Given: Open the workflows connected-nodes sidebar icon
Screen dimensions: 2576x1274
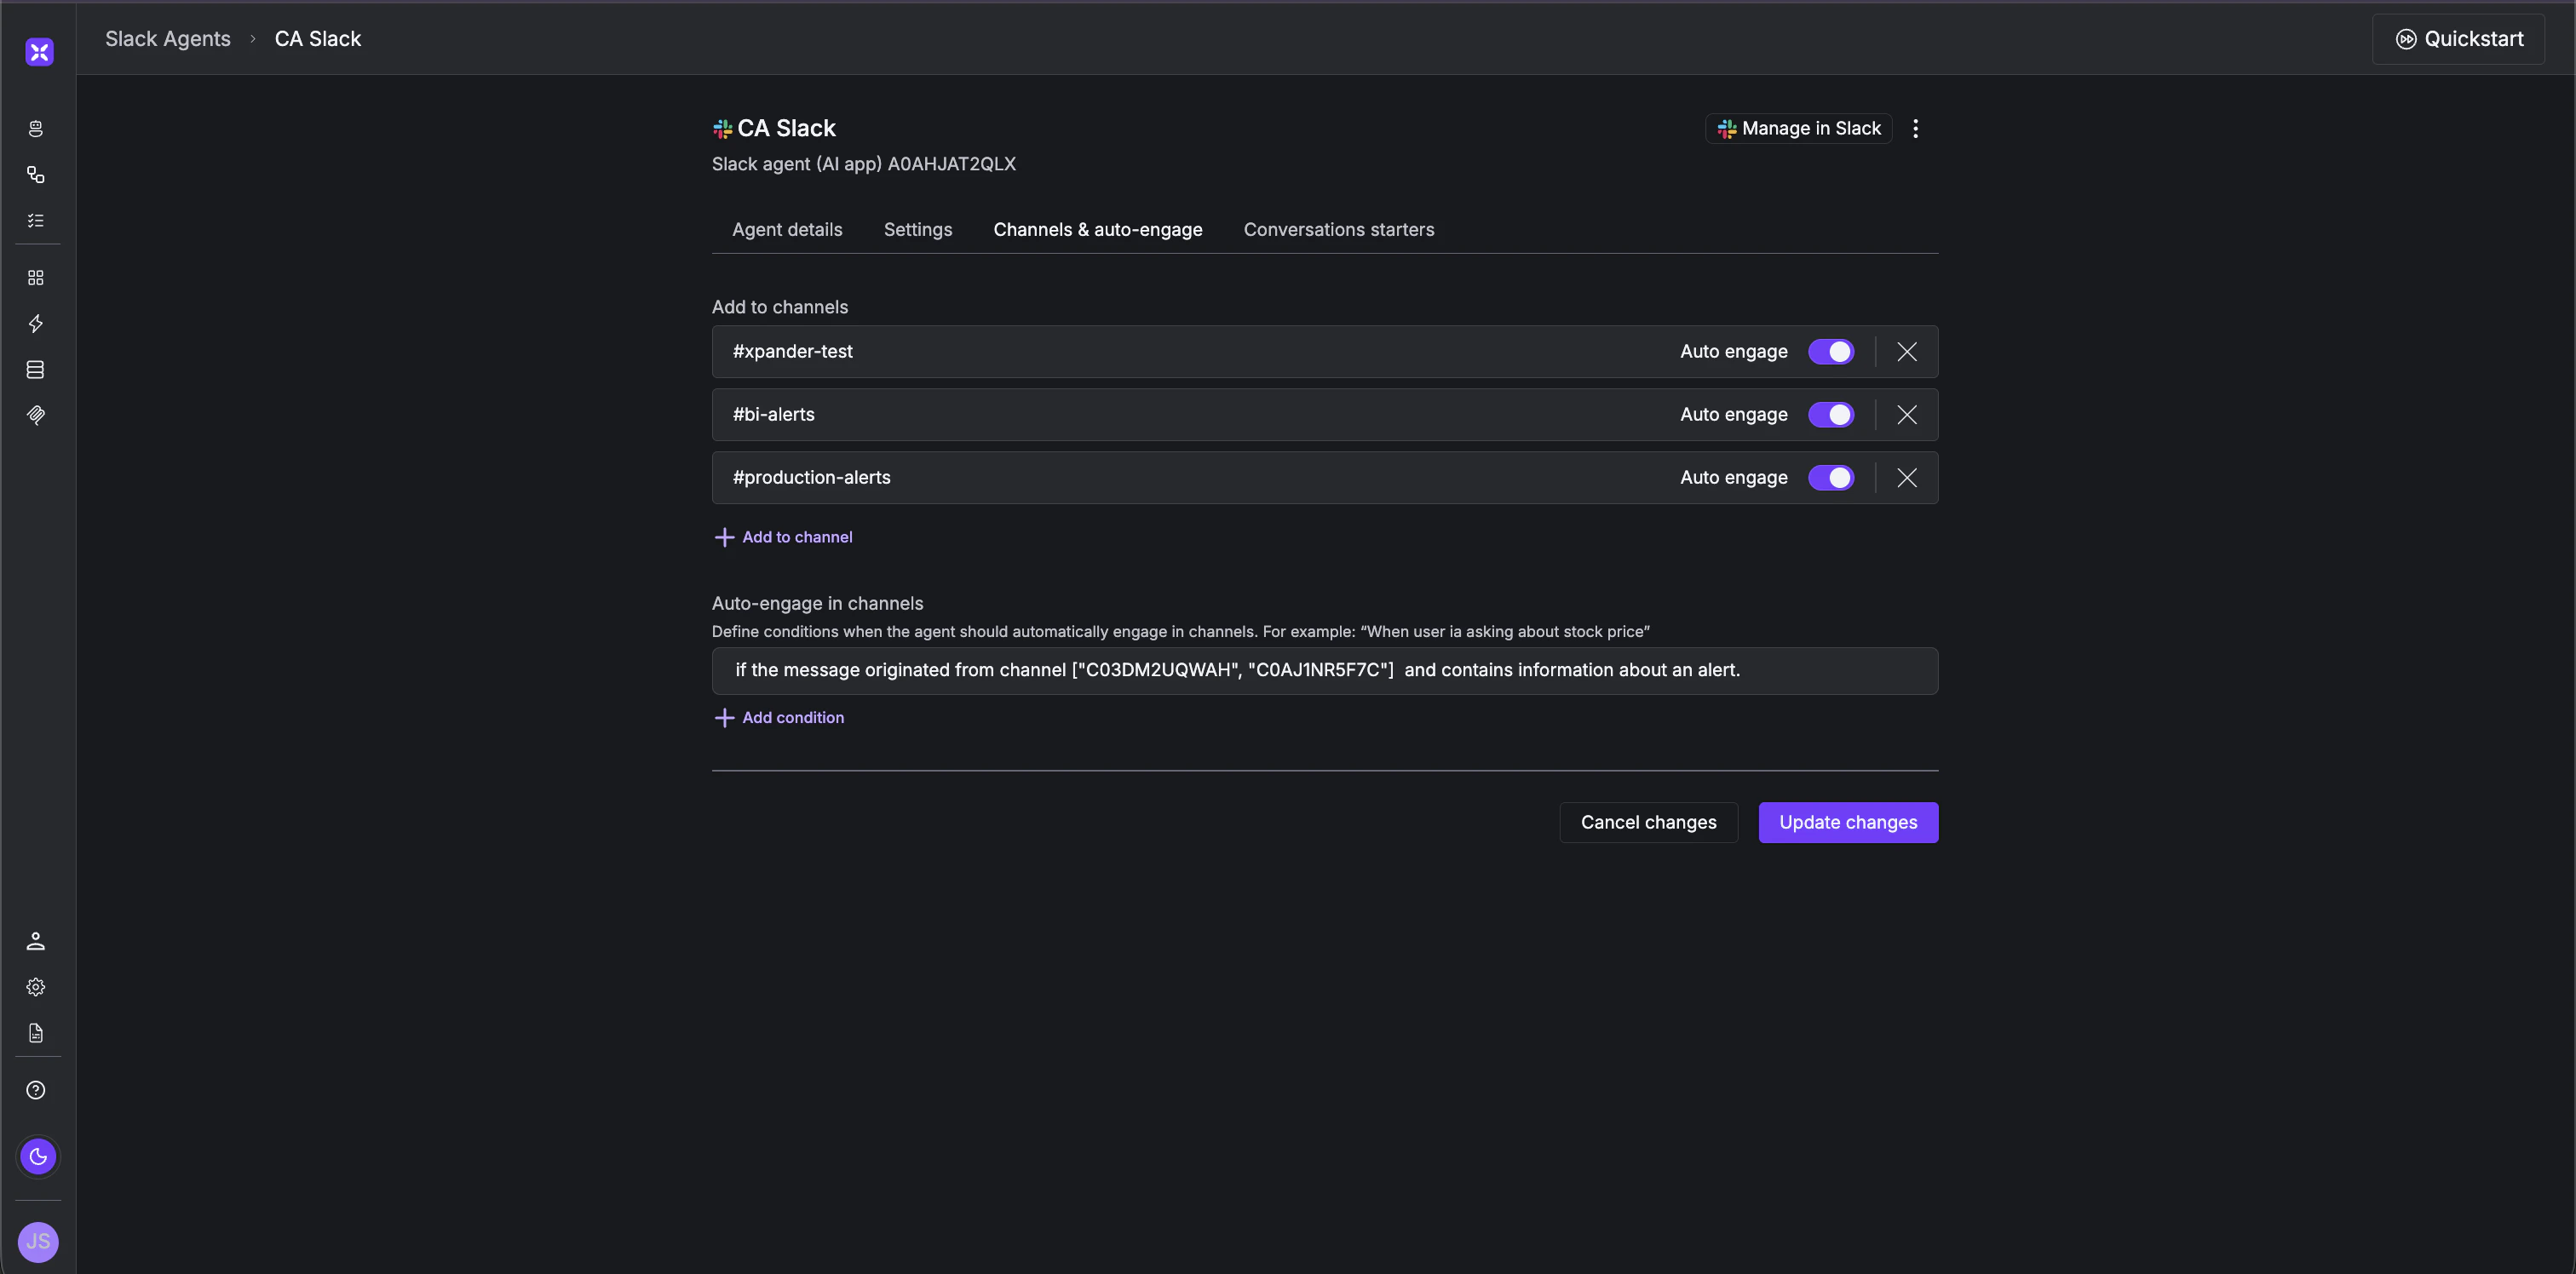Looking at the screenshot, I should click(x=36, y=175).
